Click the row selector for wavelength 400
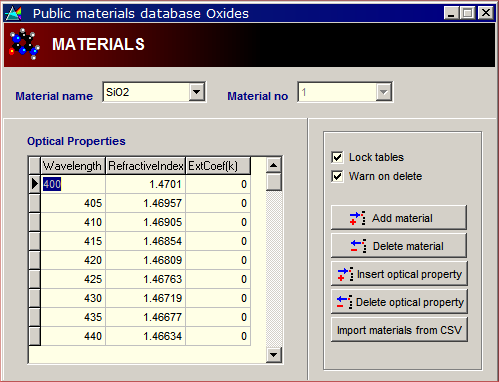This screenshot has width=499, height=382. point(34,184)
